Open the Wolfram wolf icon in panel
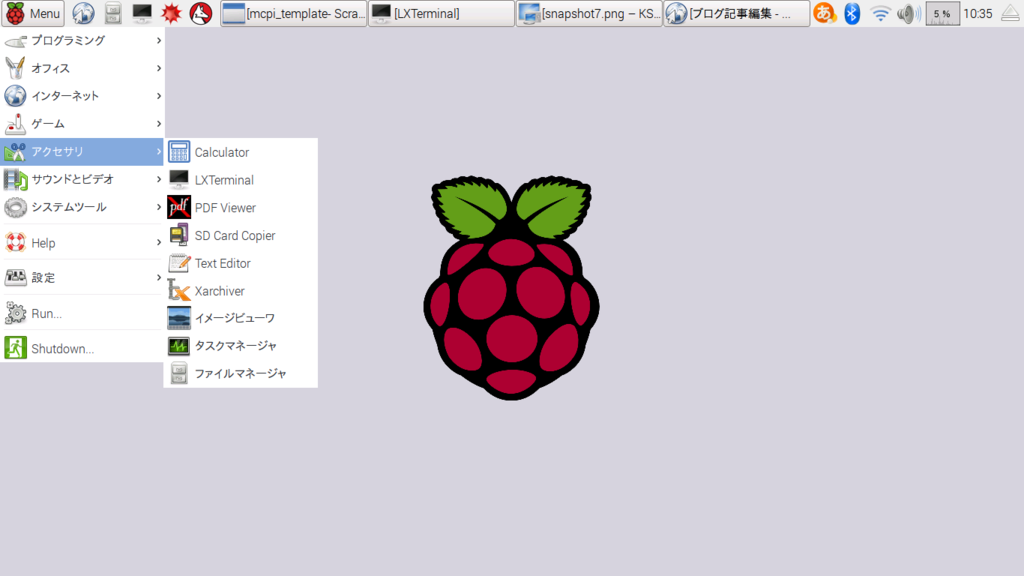This screenshot has height=576, width=1024. coord(200,13)
